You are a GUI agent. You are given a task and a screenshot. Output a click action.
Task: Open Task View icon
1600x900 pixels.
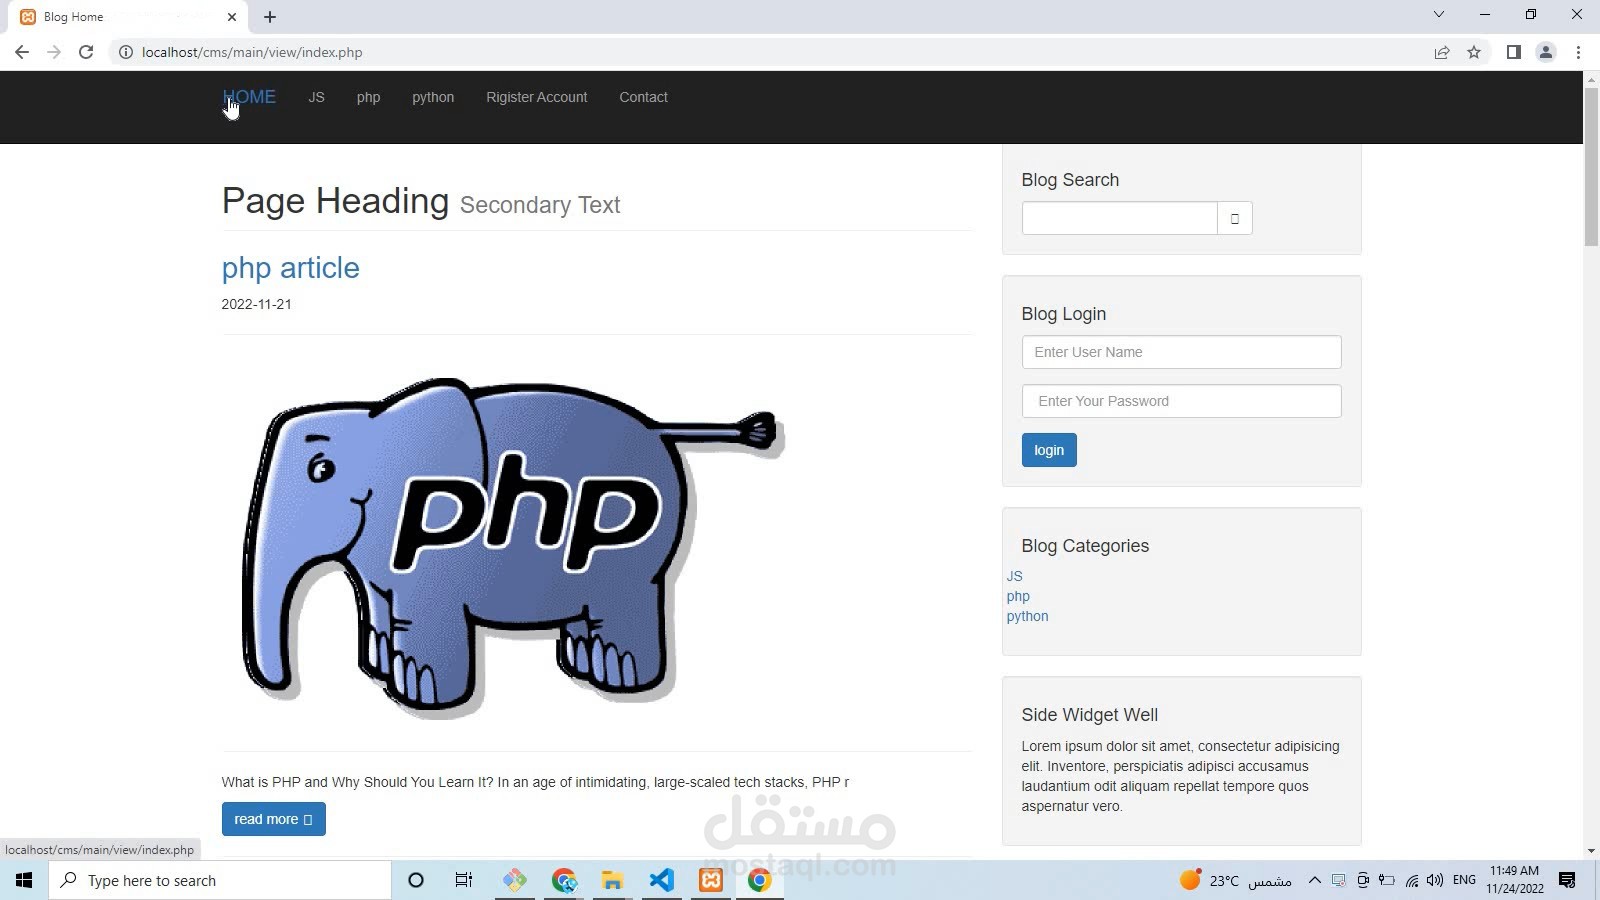[x=464, y=880]
